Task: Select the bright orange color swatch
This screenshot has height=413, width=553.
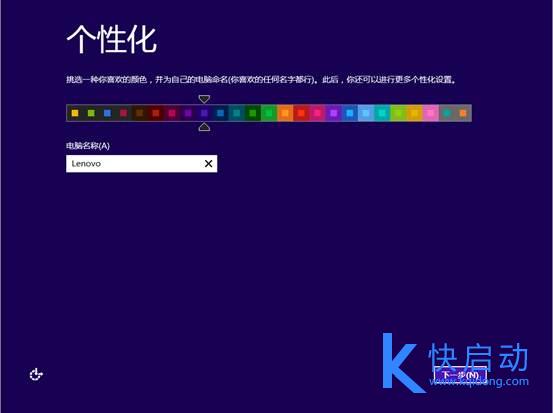Action: click(285, 113)
